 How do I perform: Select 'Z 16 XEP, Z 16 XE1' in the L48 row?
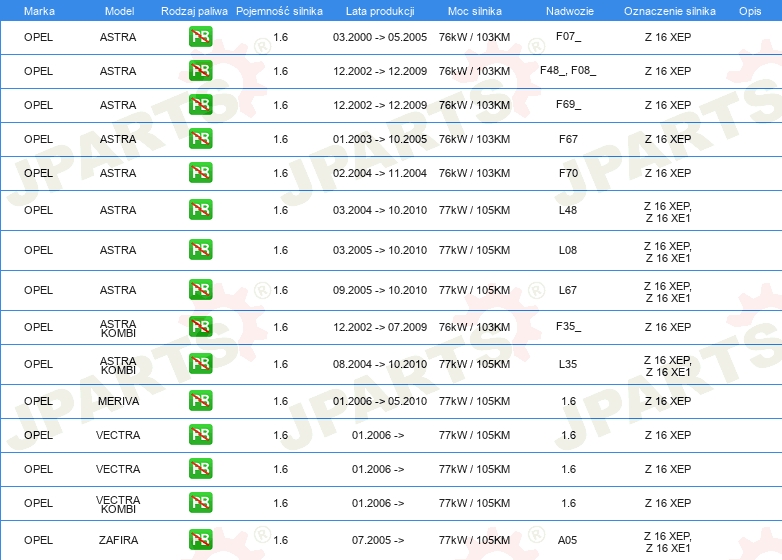(668, 212)
